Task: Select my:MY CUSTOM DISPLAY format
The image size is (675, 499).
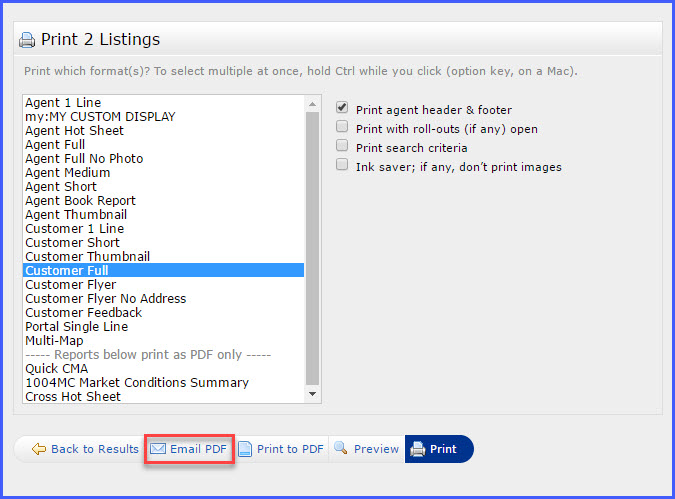Action: pyautogui.click(x=100, y=117)
